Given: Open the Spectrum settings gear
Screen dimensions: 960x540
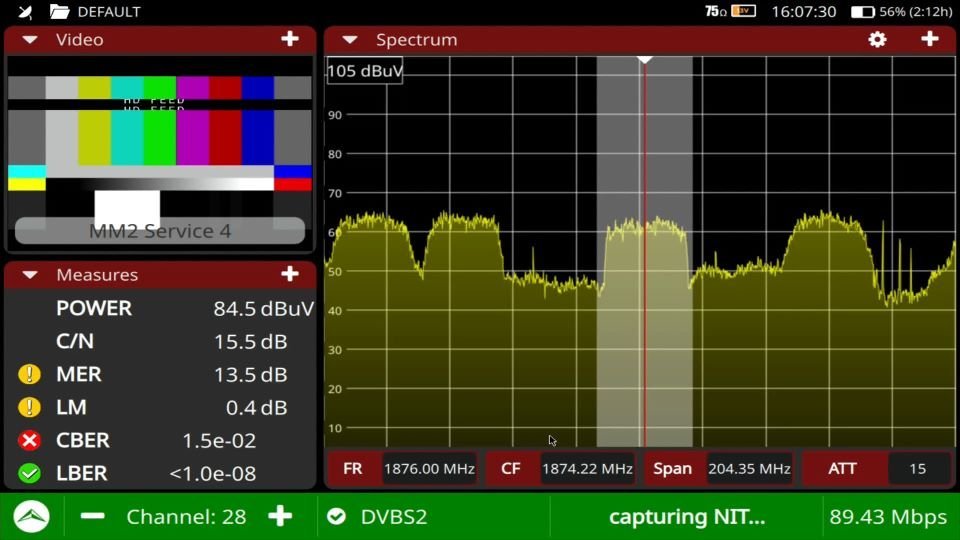Looking at the screenshot, I should click(x=877, y=40).
